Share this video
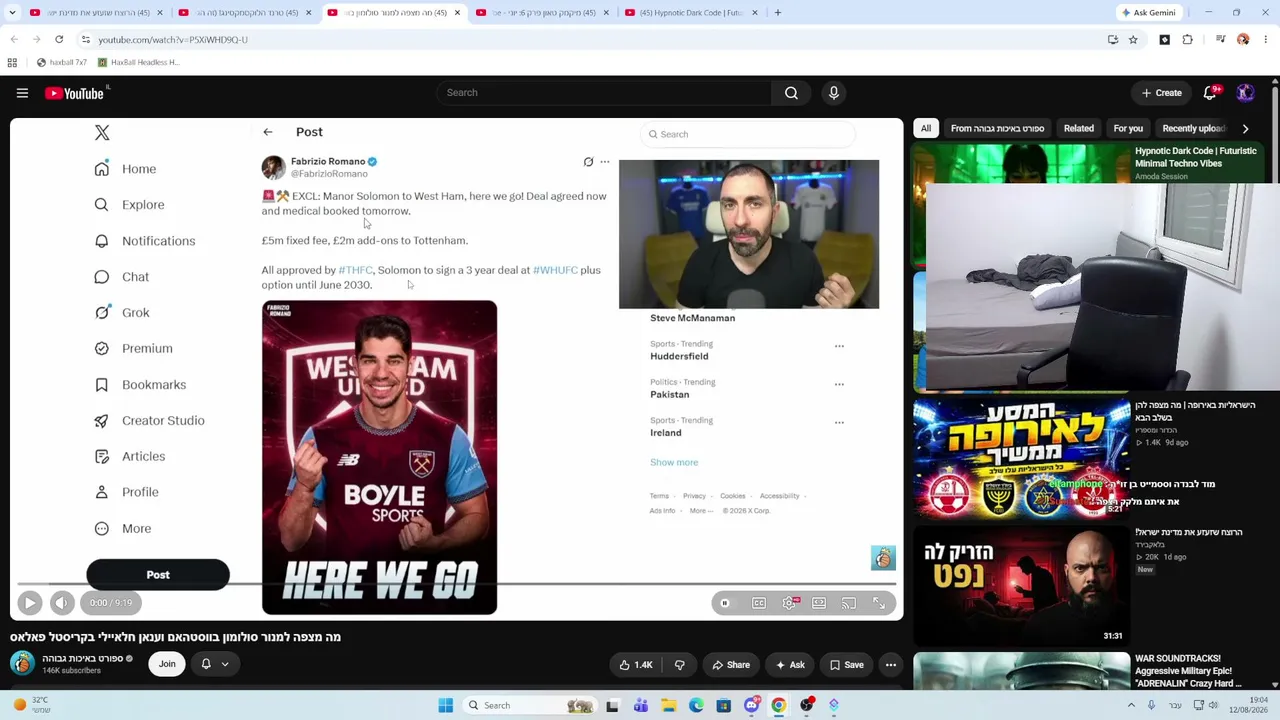 [731, 665]
